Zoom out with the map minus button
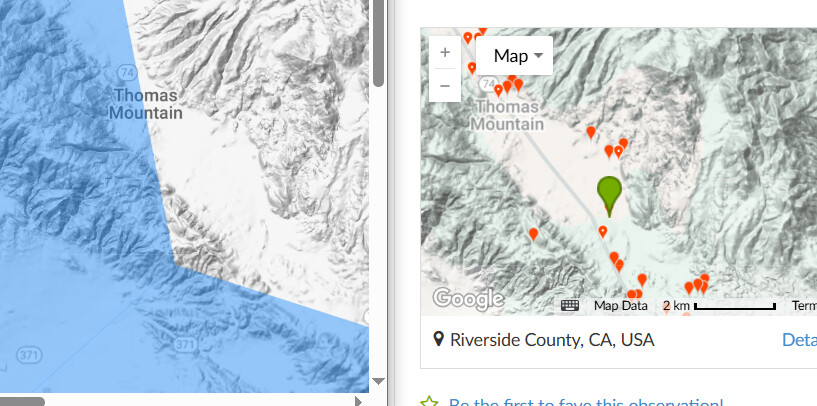 pyautogui.click(x=444, y=85)
